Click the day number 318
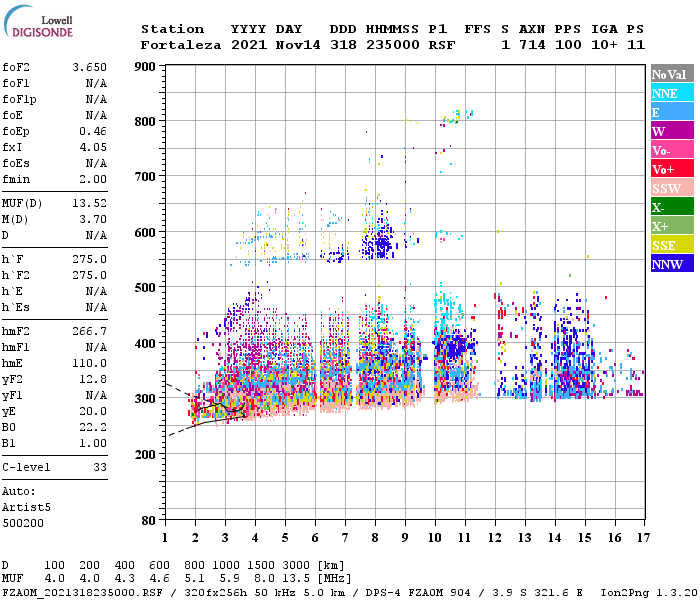 click(x=343, y=45)
